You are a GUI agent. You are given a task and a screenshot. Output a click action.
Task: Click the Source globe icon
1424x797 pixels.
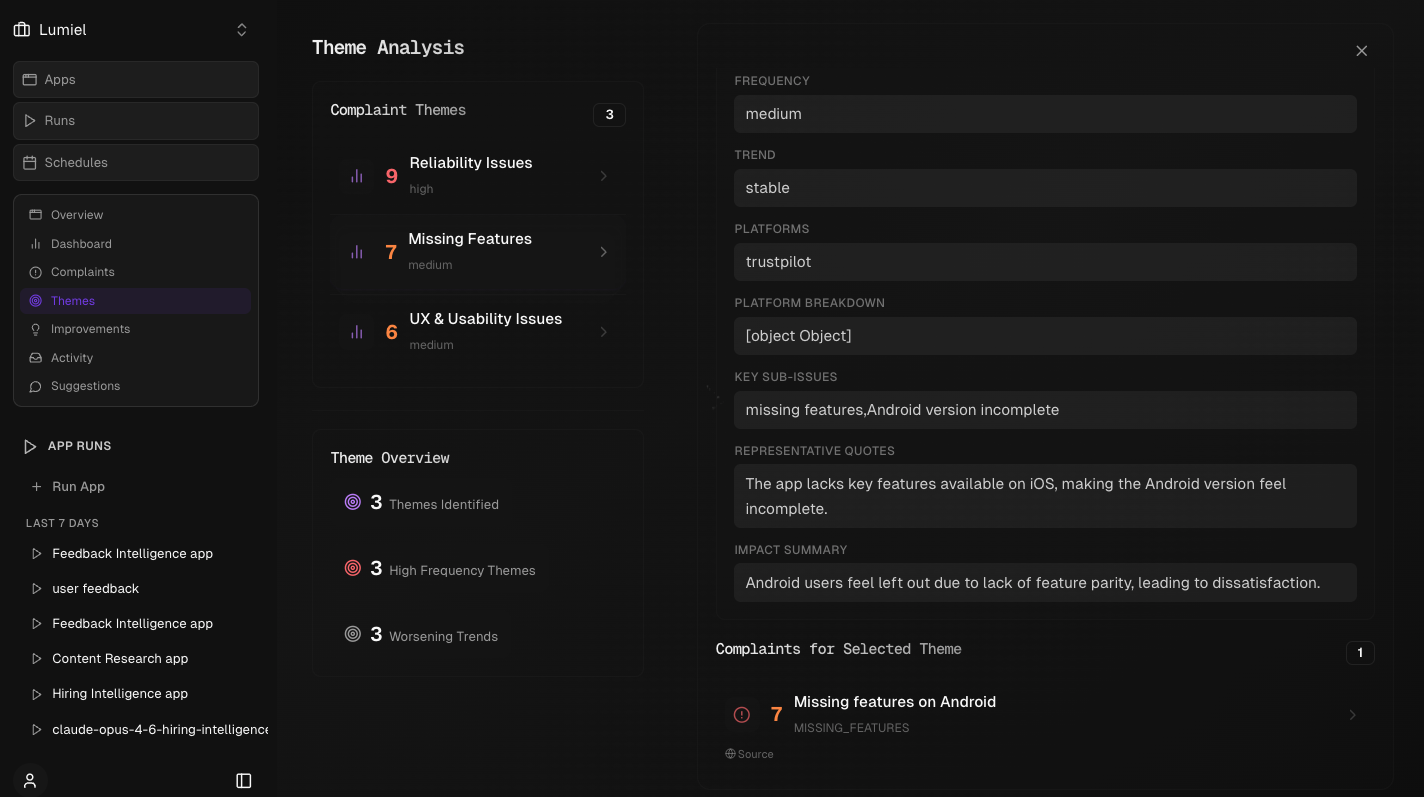[730, 754]
